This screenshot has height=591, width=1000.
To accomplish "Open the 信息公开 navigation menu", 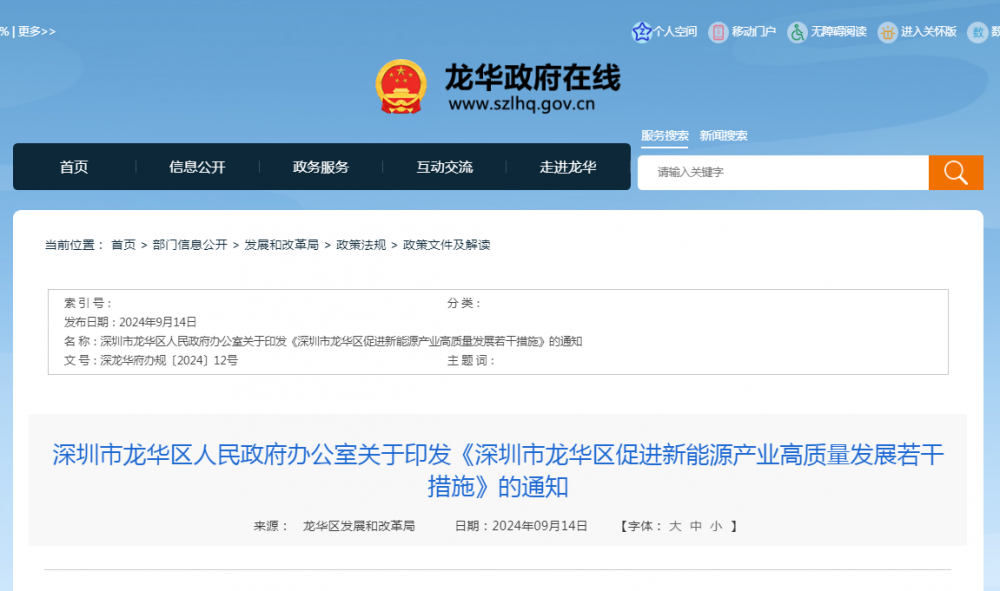I will tap(197, 167).
